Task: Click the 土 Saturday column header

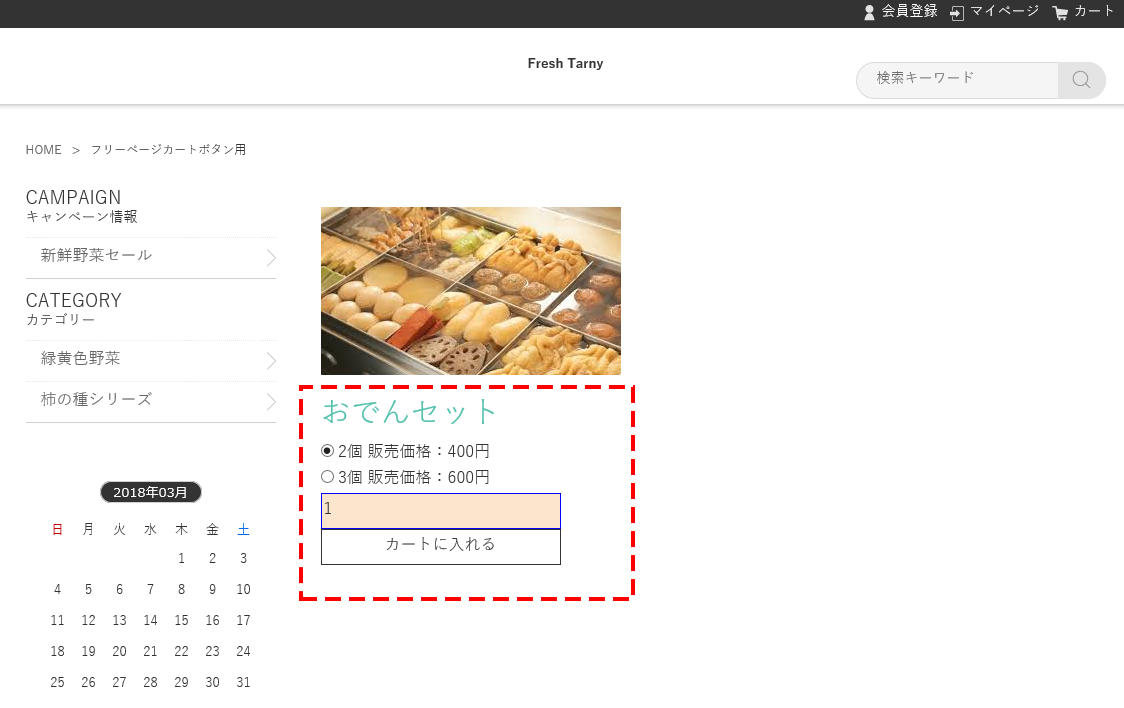Action: click(x=244, y=530)
